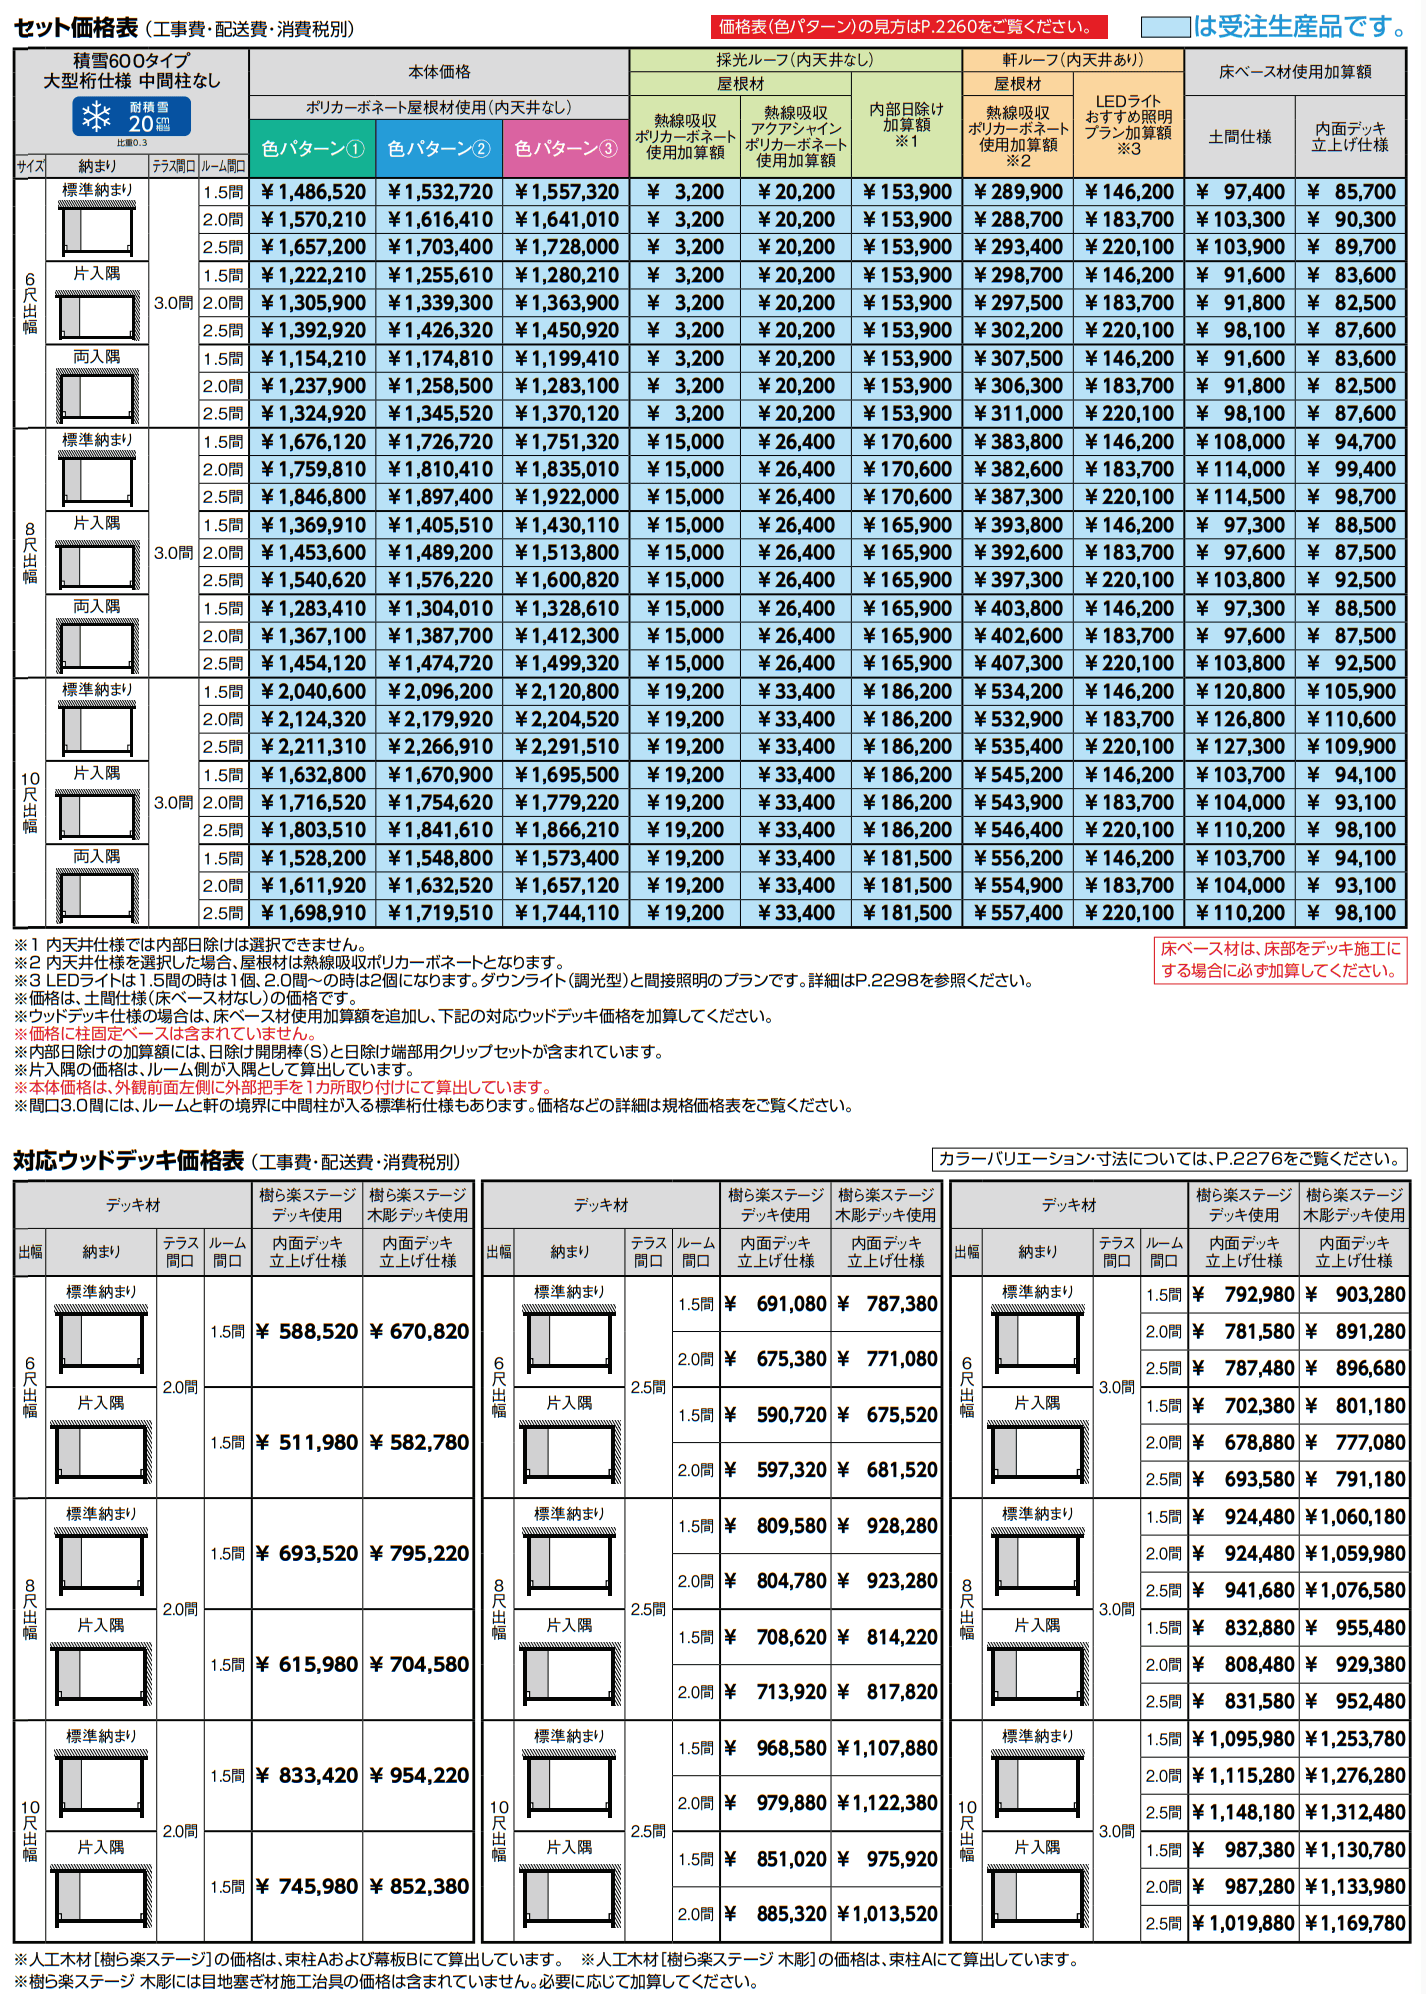Image resolution: width=1426 pixels, height=1994 pixels.
Task: Click the deck price ¥852,380
Action: [x=418, y=1887]
